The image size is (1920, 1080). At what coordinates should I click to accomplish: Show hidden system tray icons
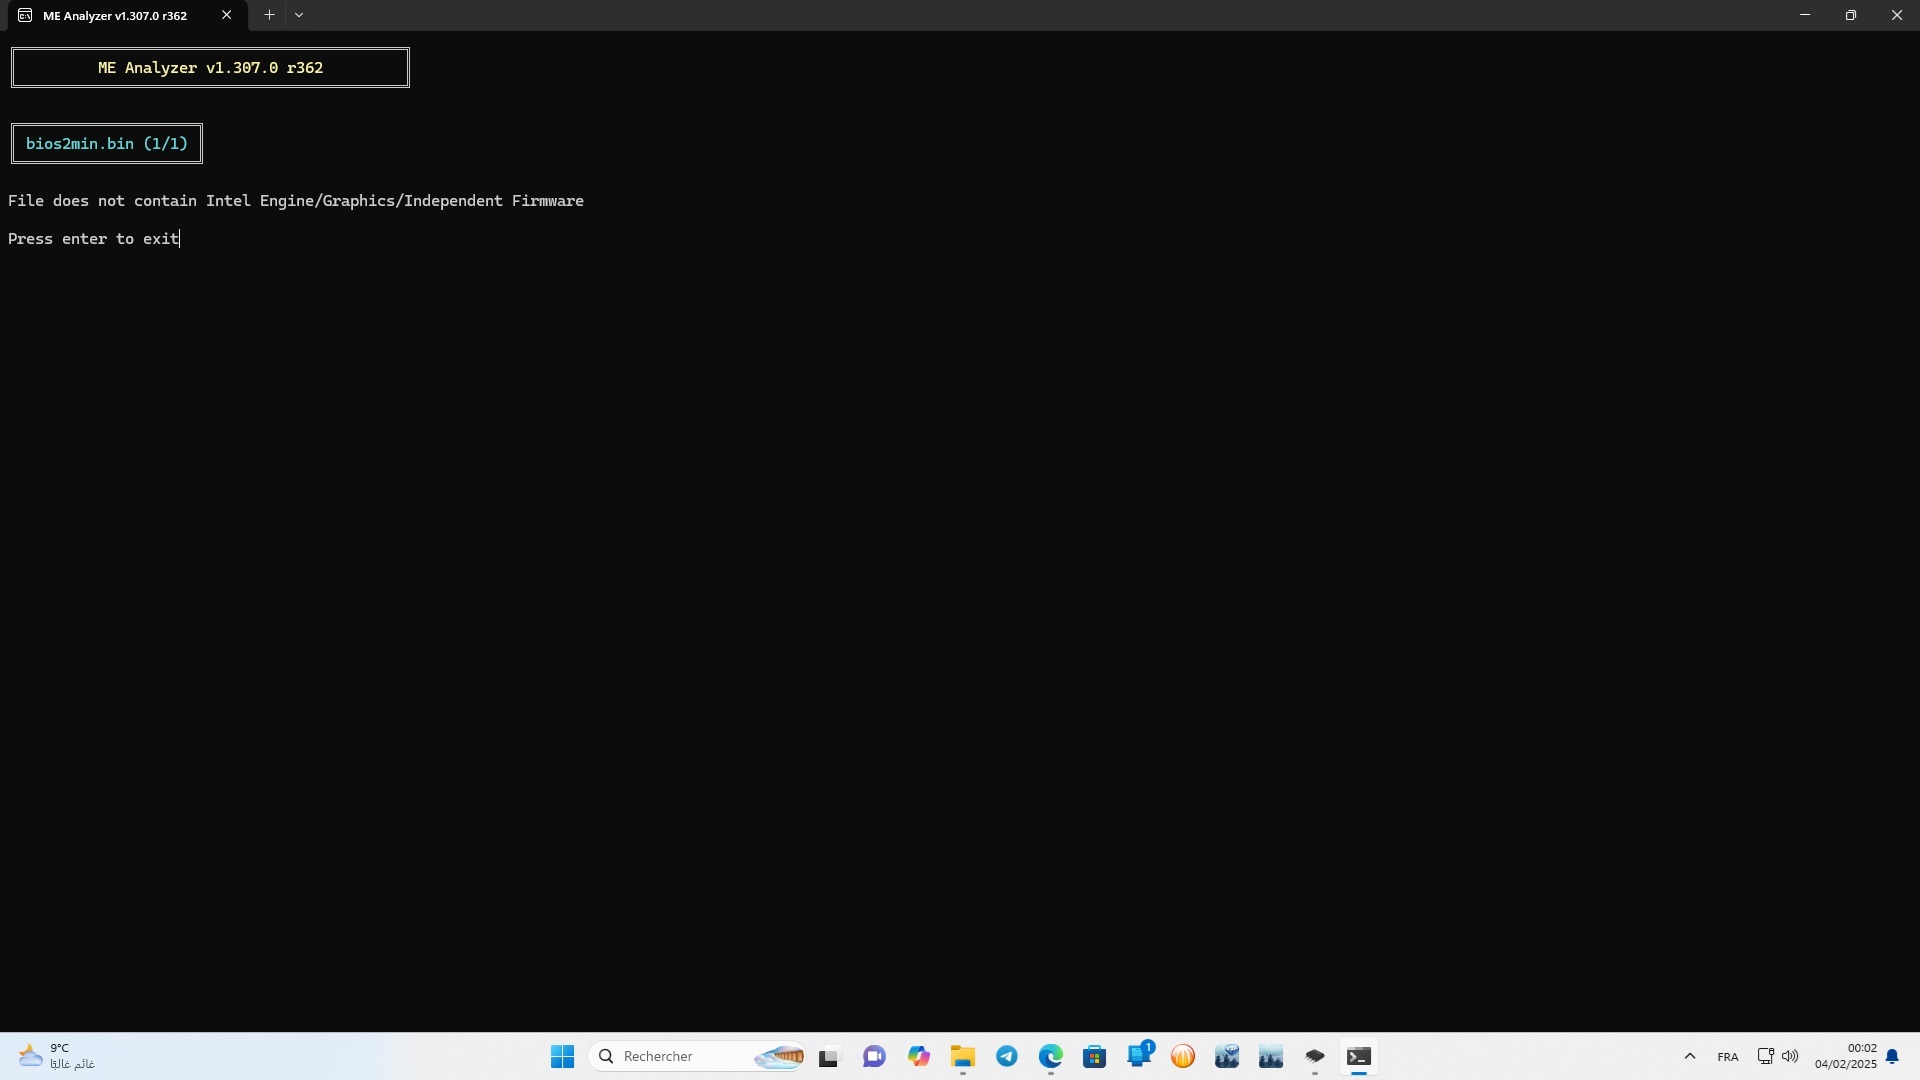pyautogui.click(x=1689, y=1057)
